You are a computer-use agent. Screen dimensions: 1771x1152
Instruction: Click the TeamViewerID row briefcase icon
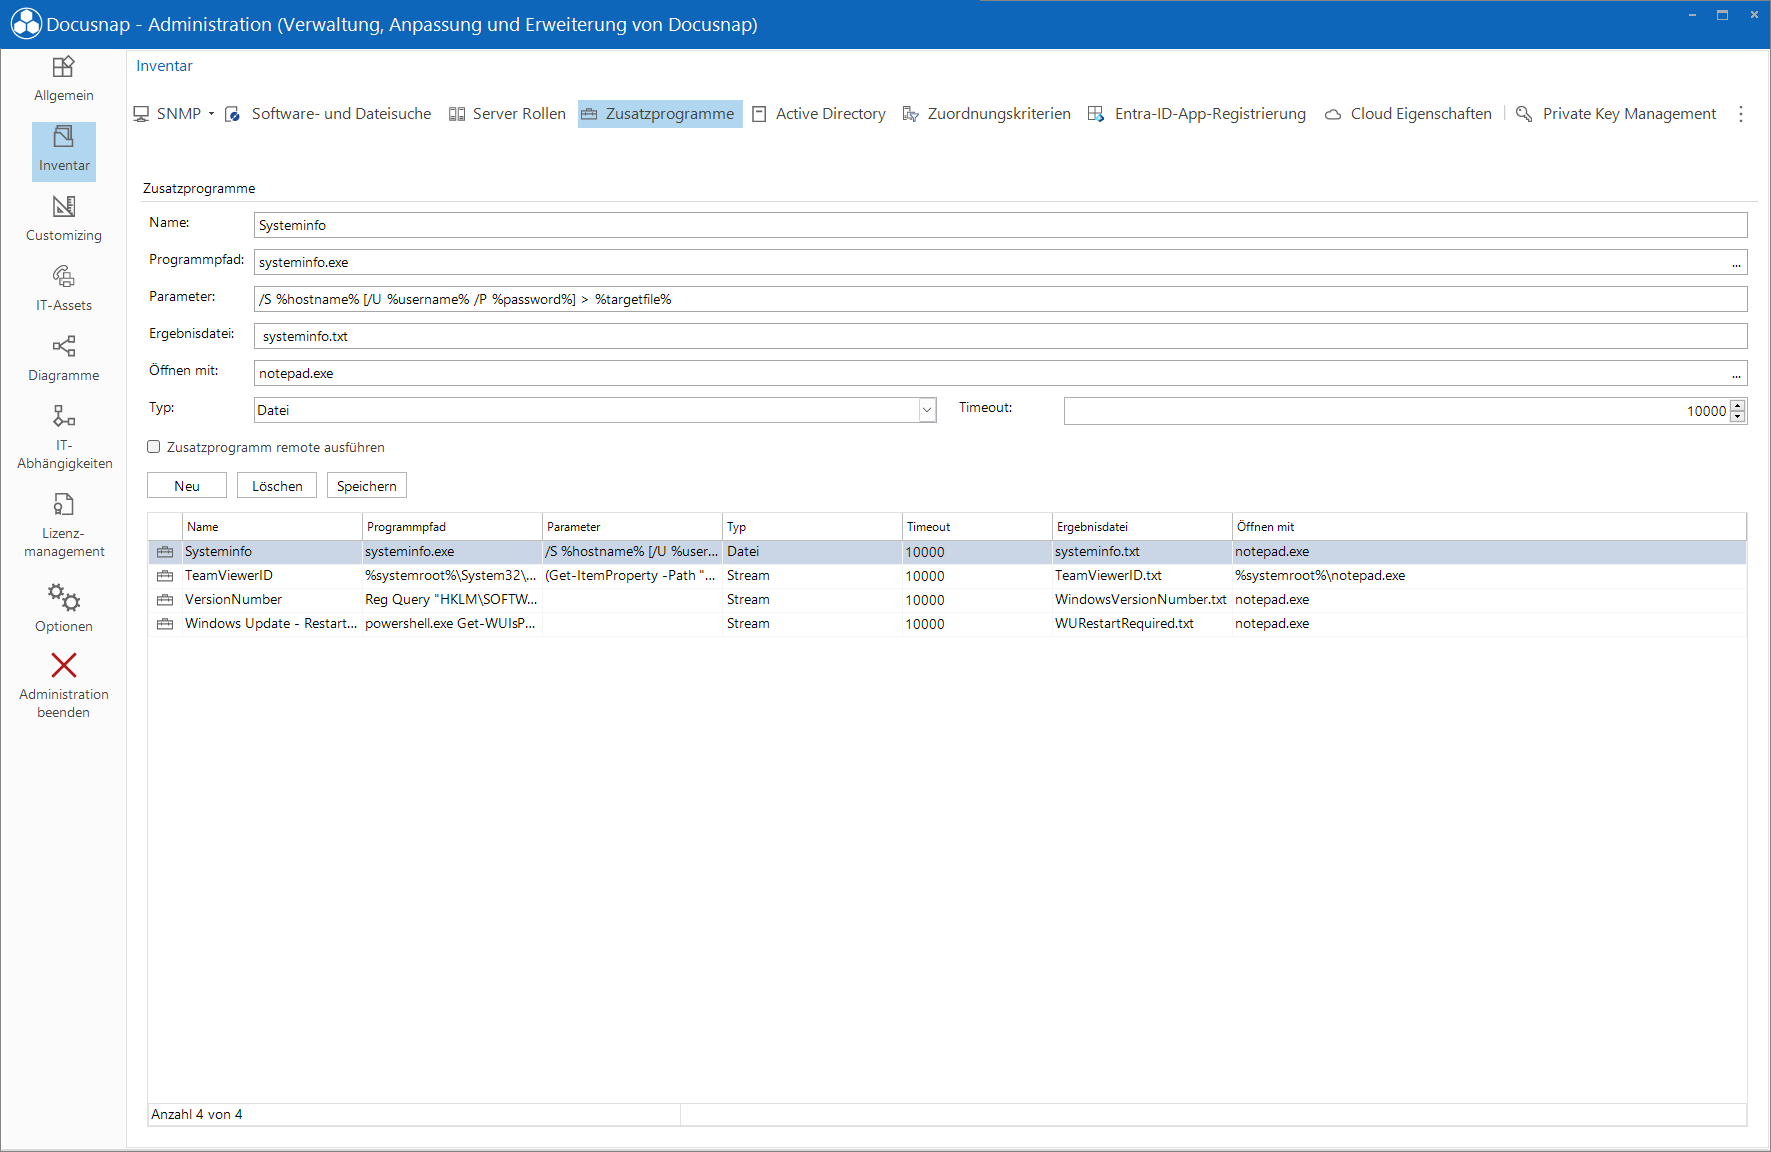(165, 576)
